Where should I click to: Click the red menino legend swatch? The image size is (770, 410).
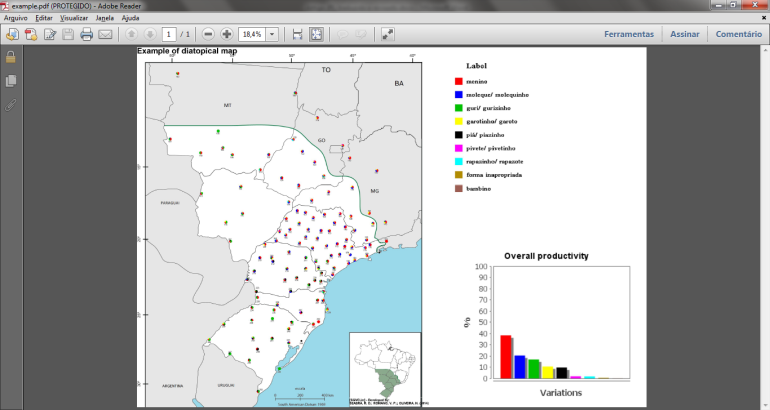(458, 81)
